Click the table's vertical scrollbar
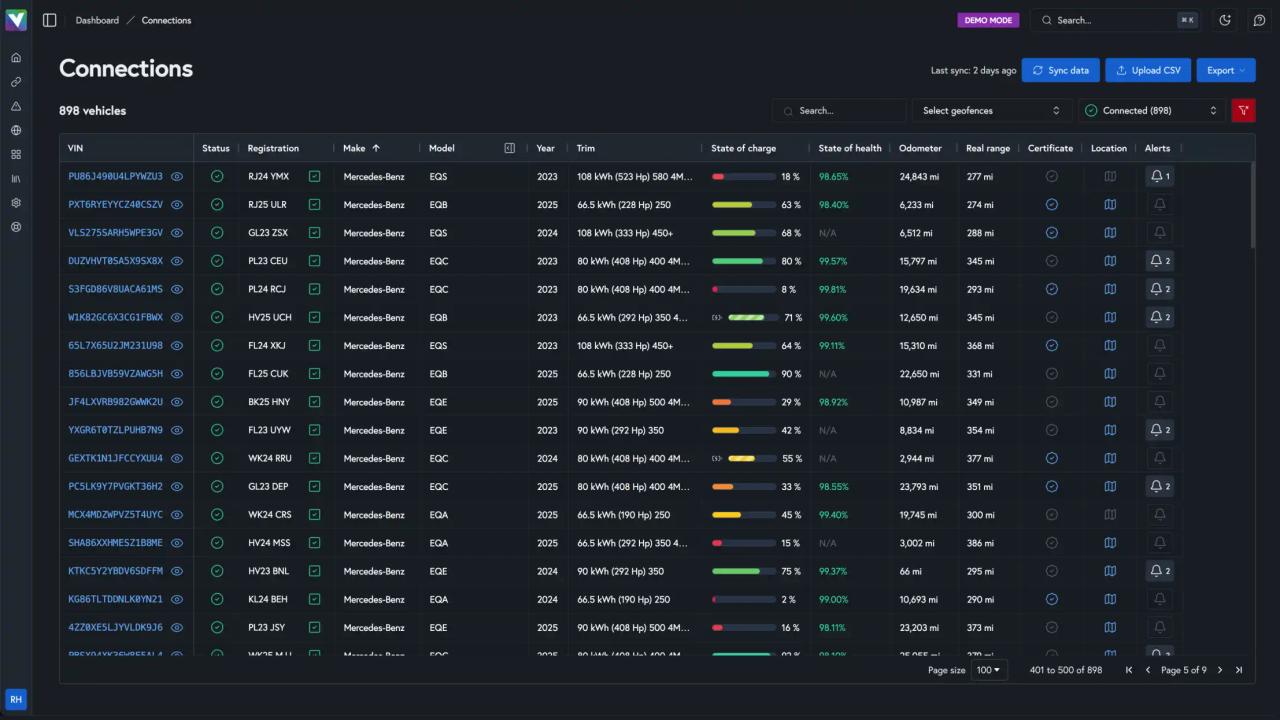 tap(1252, 205)
